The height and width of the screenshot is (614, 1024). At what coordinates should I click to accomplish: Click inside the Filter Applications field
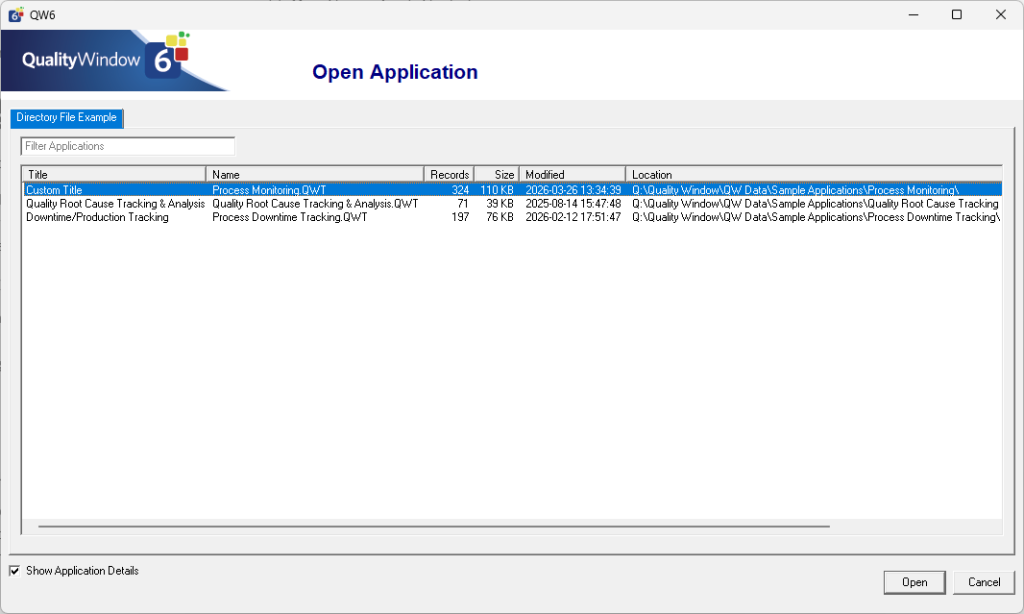click(127, 145)
